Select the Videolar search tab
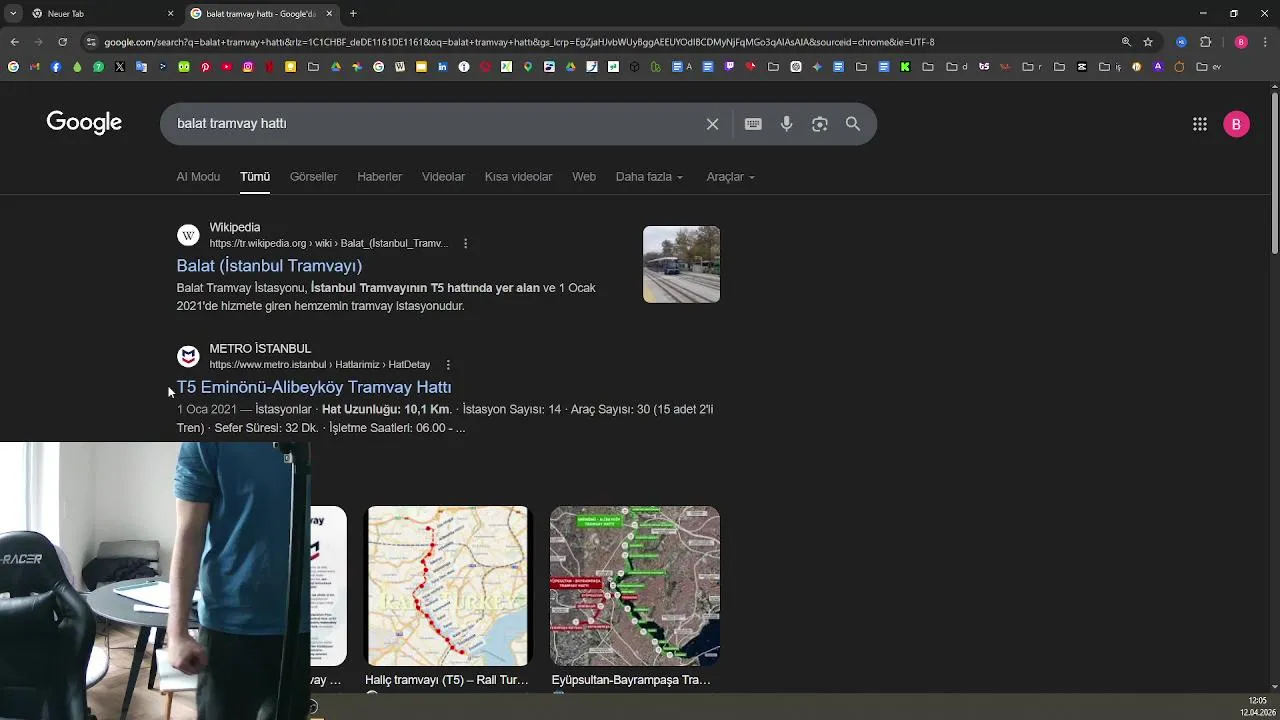The height and width of the screenshot is (720, 1280). point(443,177)
